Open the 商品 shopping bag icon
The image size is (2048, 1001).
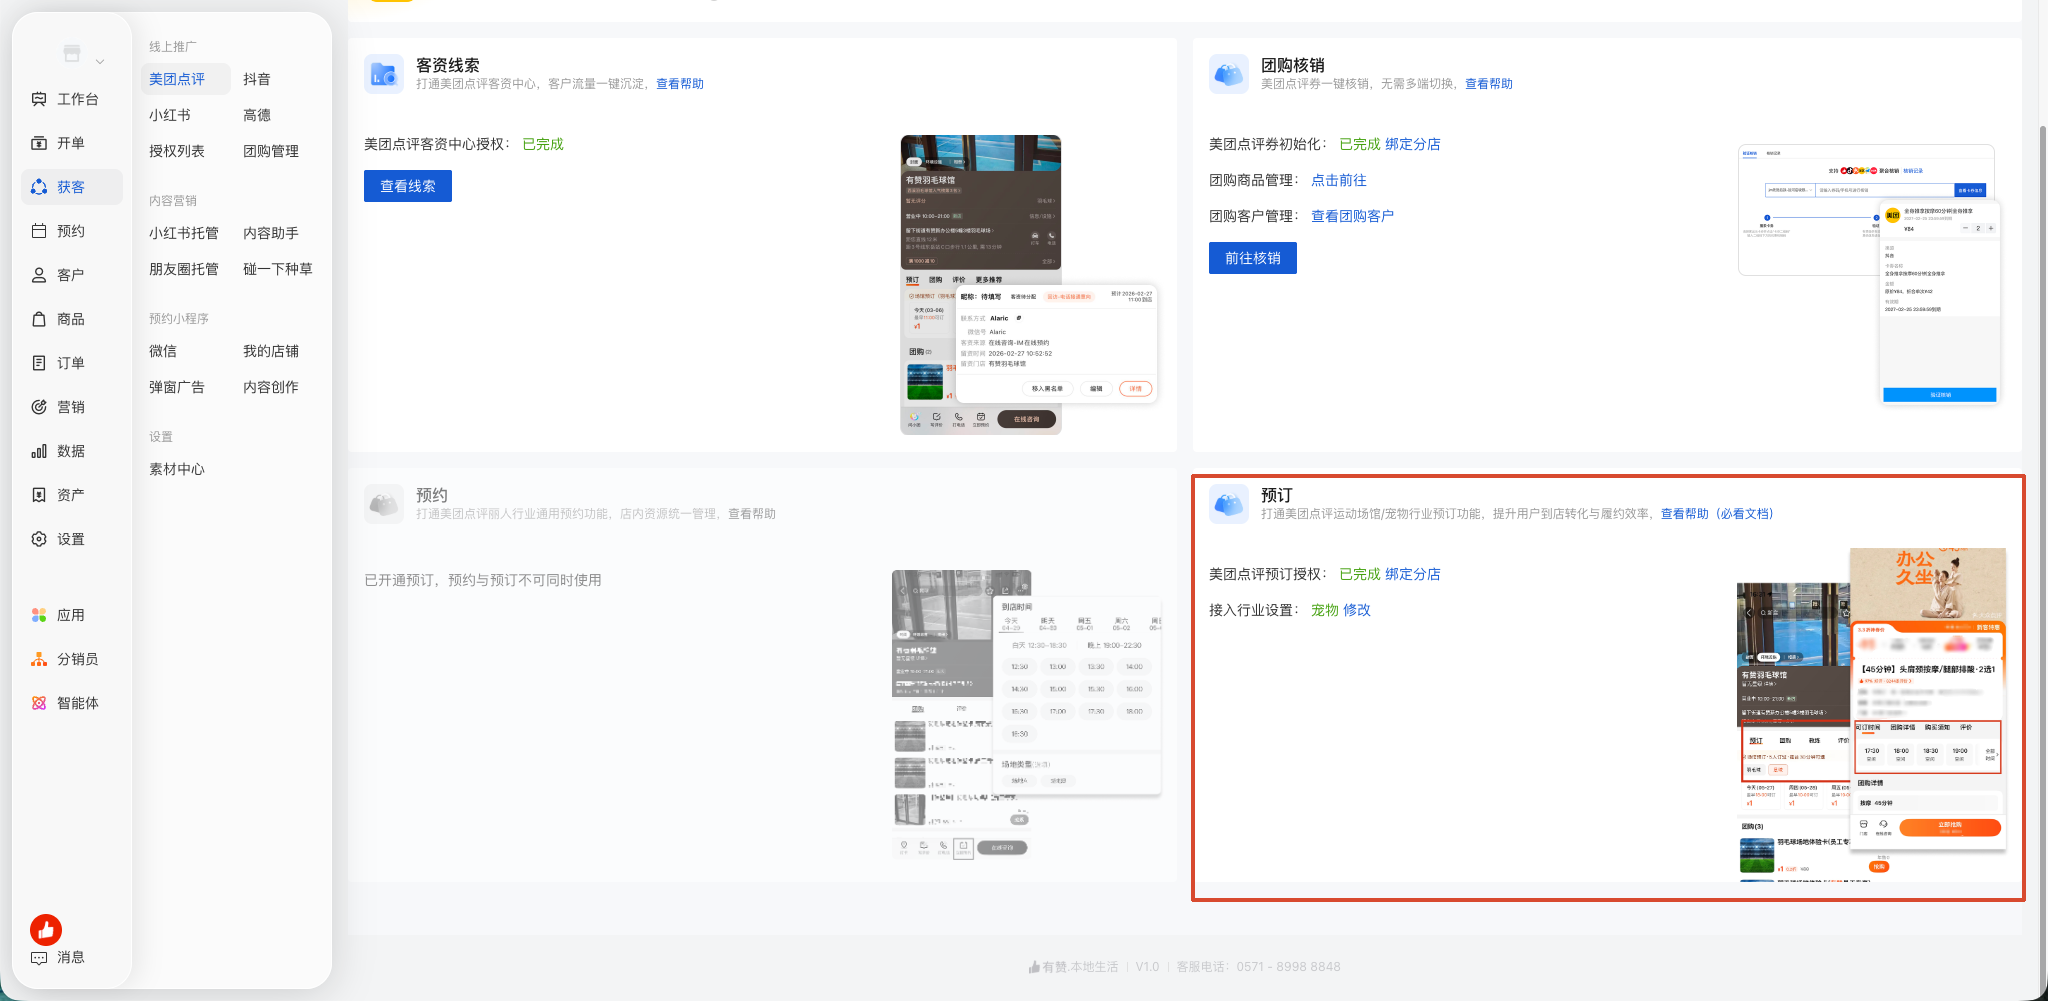(x=39, y=319)
